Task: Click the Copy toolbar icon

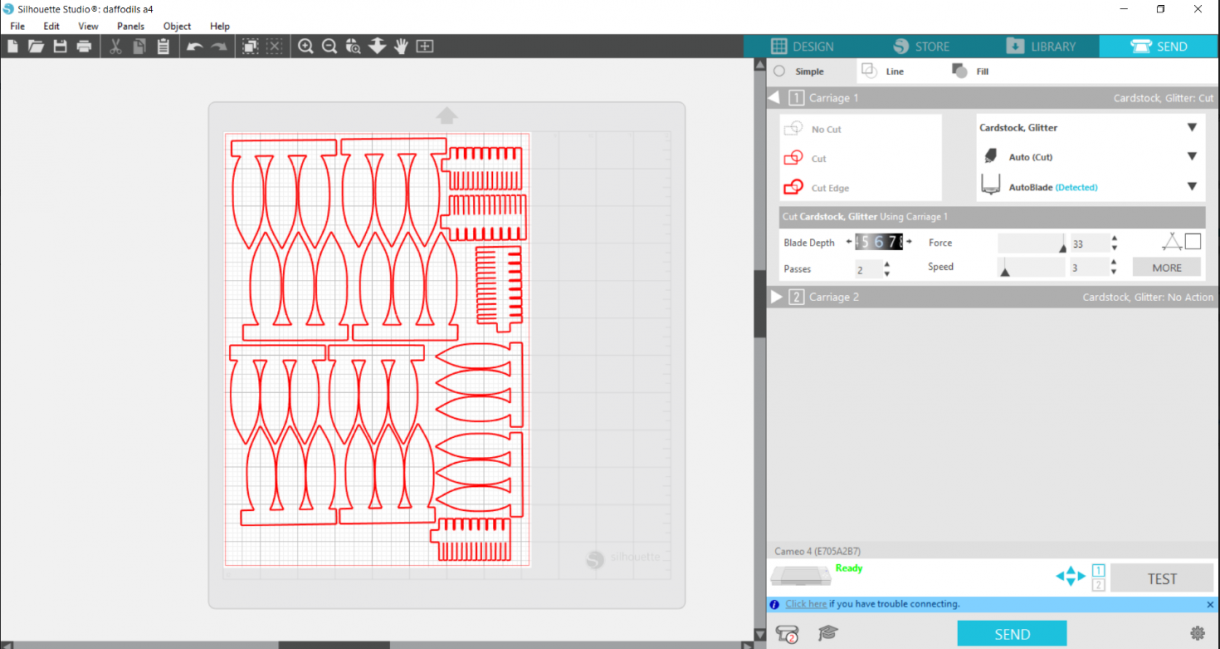Action: click(139, 46)
